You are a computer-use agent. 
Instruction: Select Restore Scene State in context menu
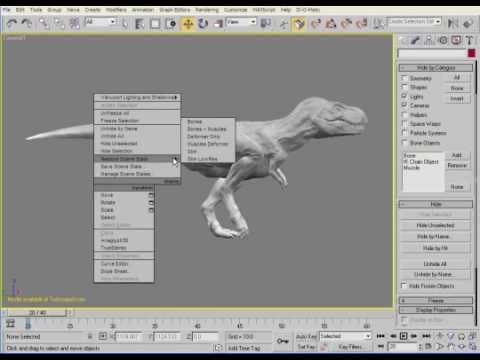[137, 159]
